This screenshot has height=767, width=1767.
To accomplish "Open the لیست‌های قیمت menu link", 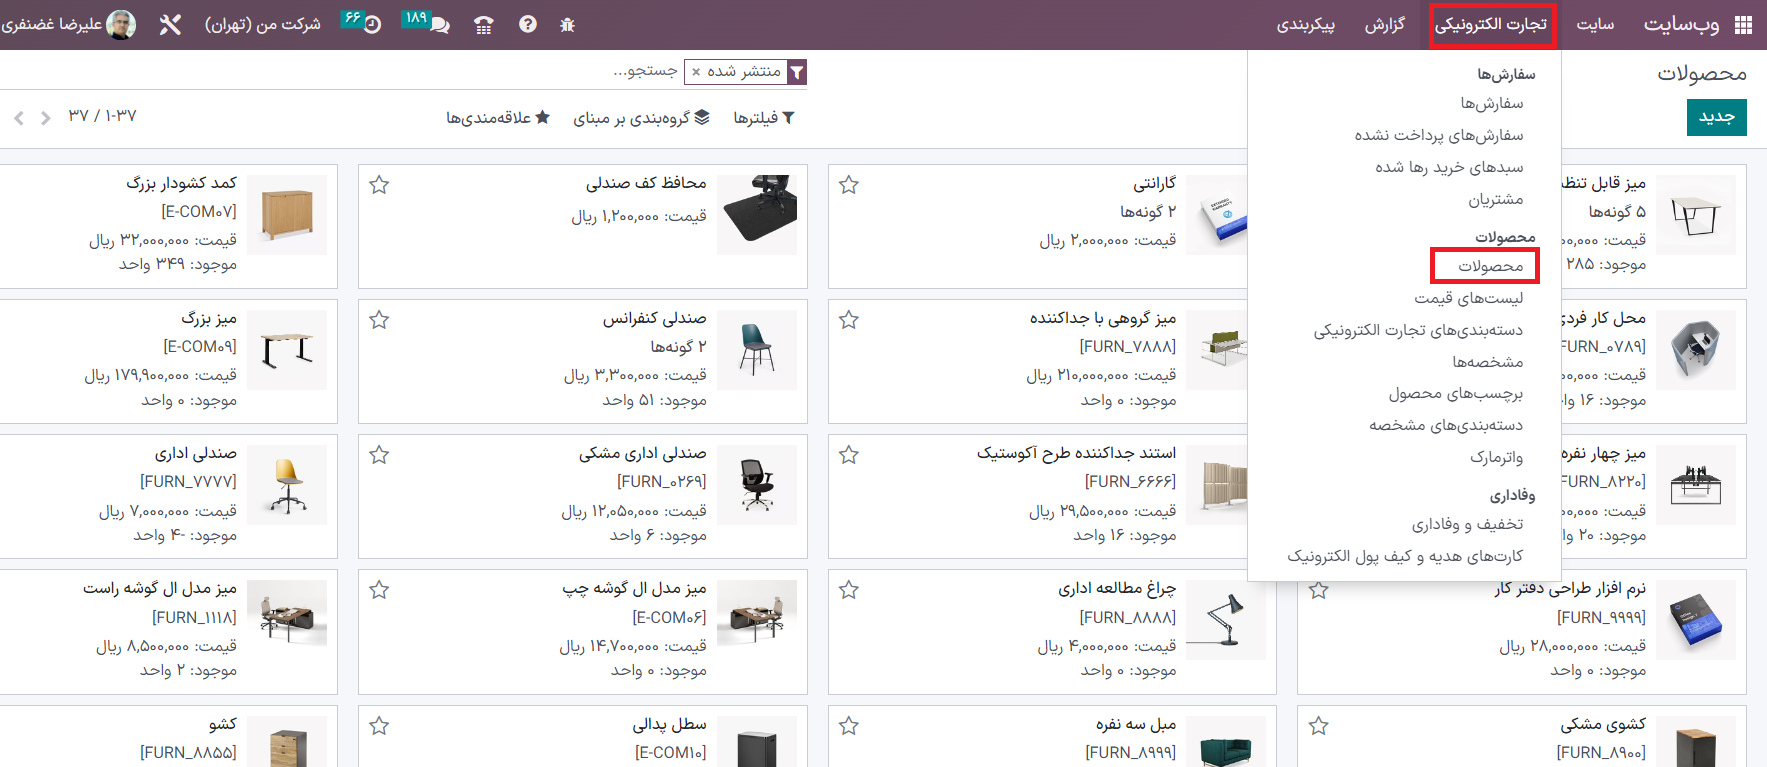I will click(1468, 298).
